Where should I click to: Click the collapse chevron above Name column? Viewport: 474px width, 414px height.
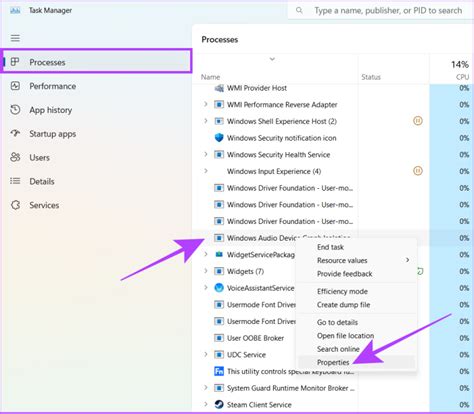(272, 59)
